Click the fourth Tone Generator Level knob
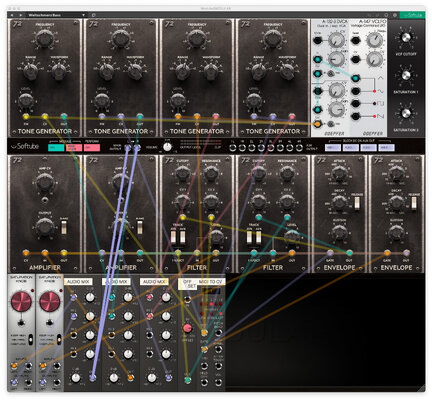Image resolution: width=432 pixels, height=400 pixels. click(x=254, y=100)
